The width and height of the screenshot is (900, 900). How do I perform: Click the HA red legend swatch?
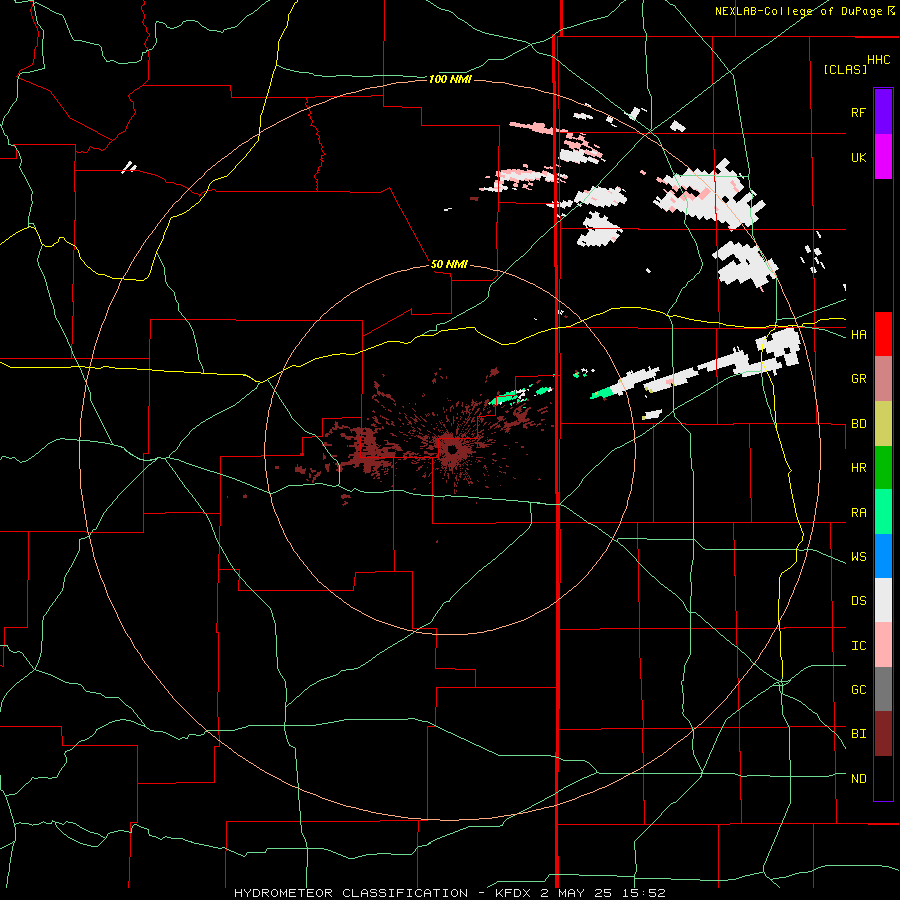pos(883,334)
